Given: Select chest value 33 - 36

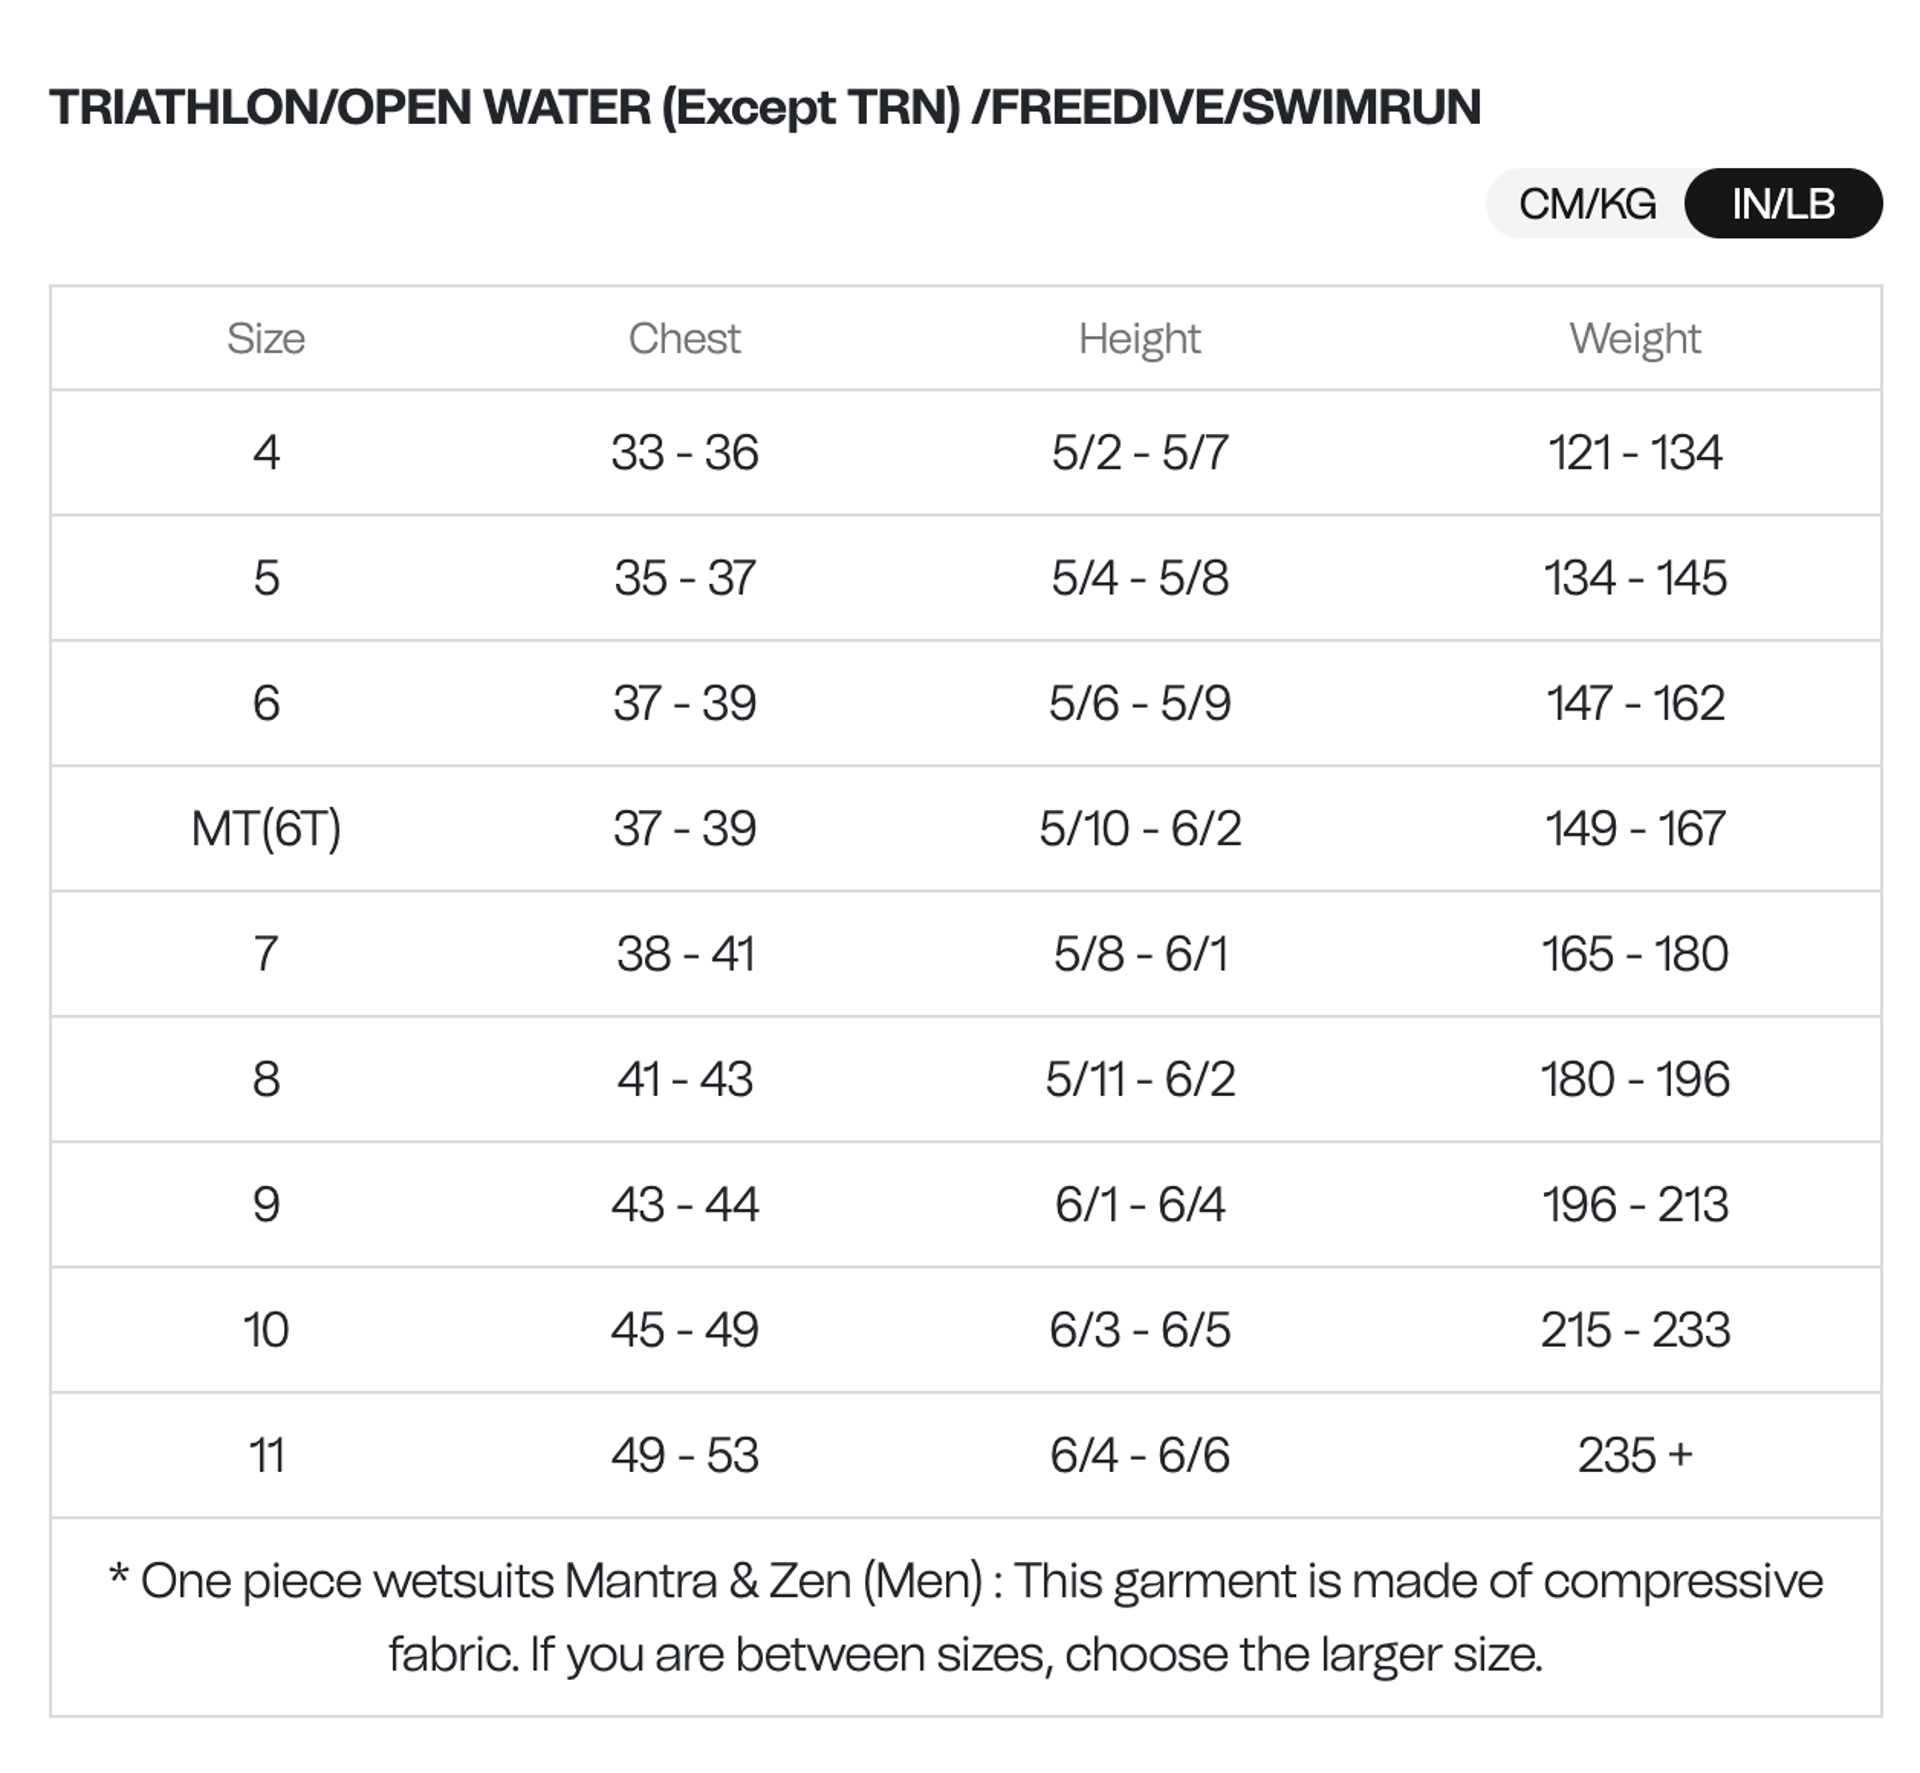Looking at the screenshot, I should click(684, 453).
